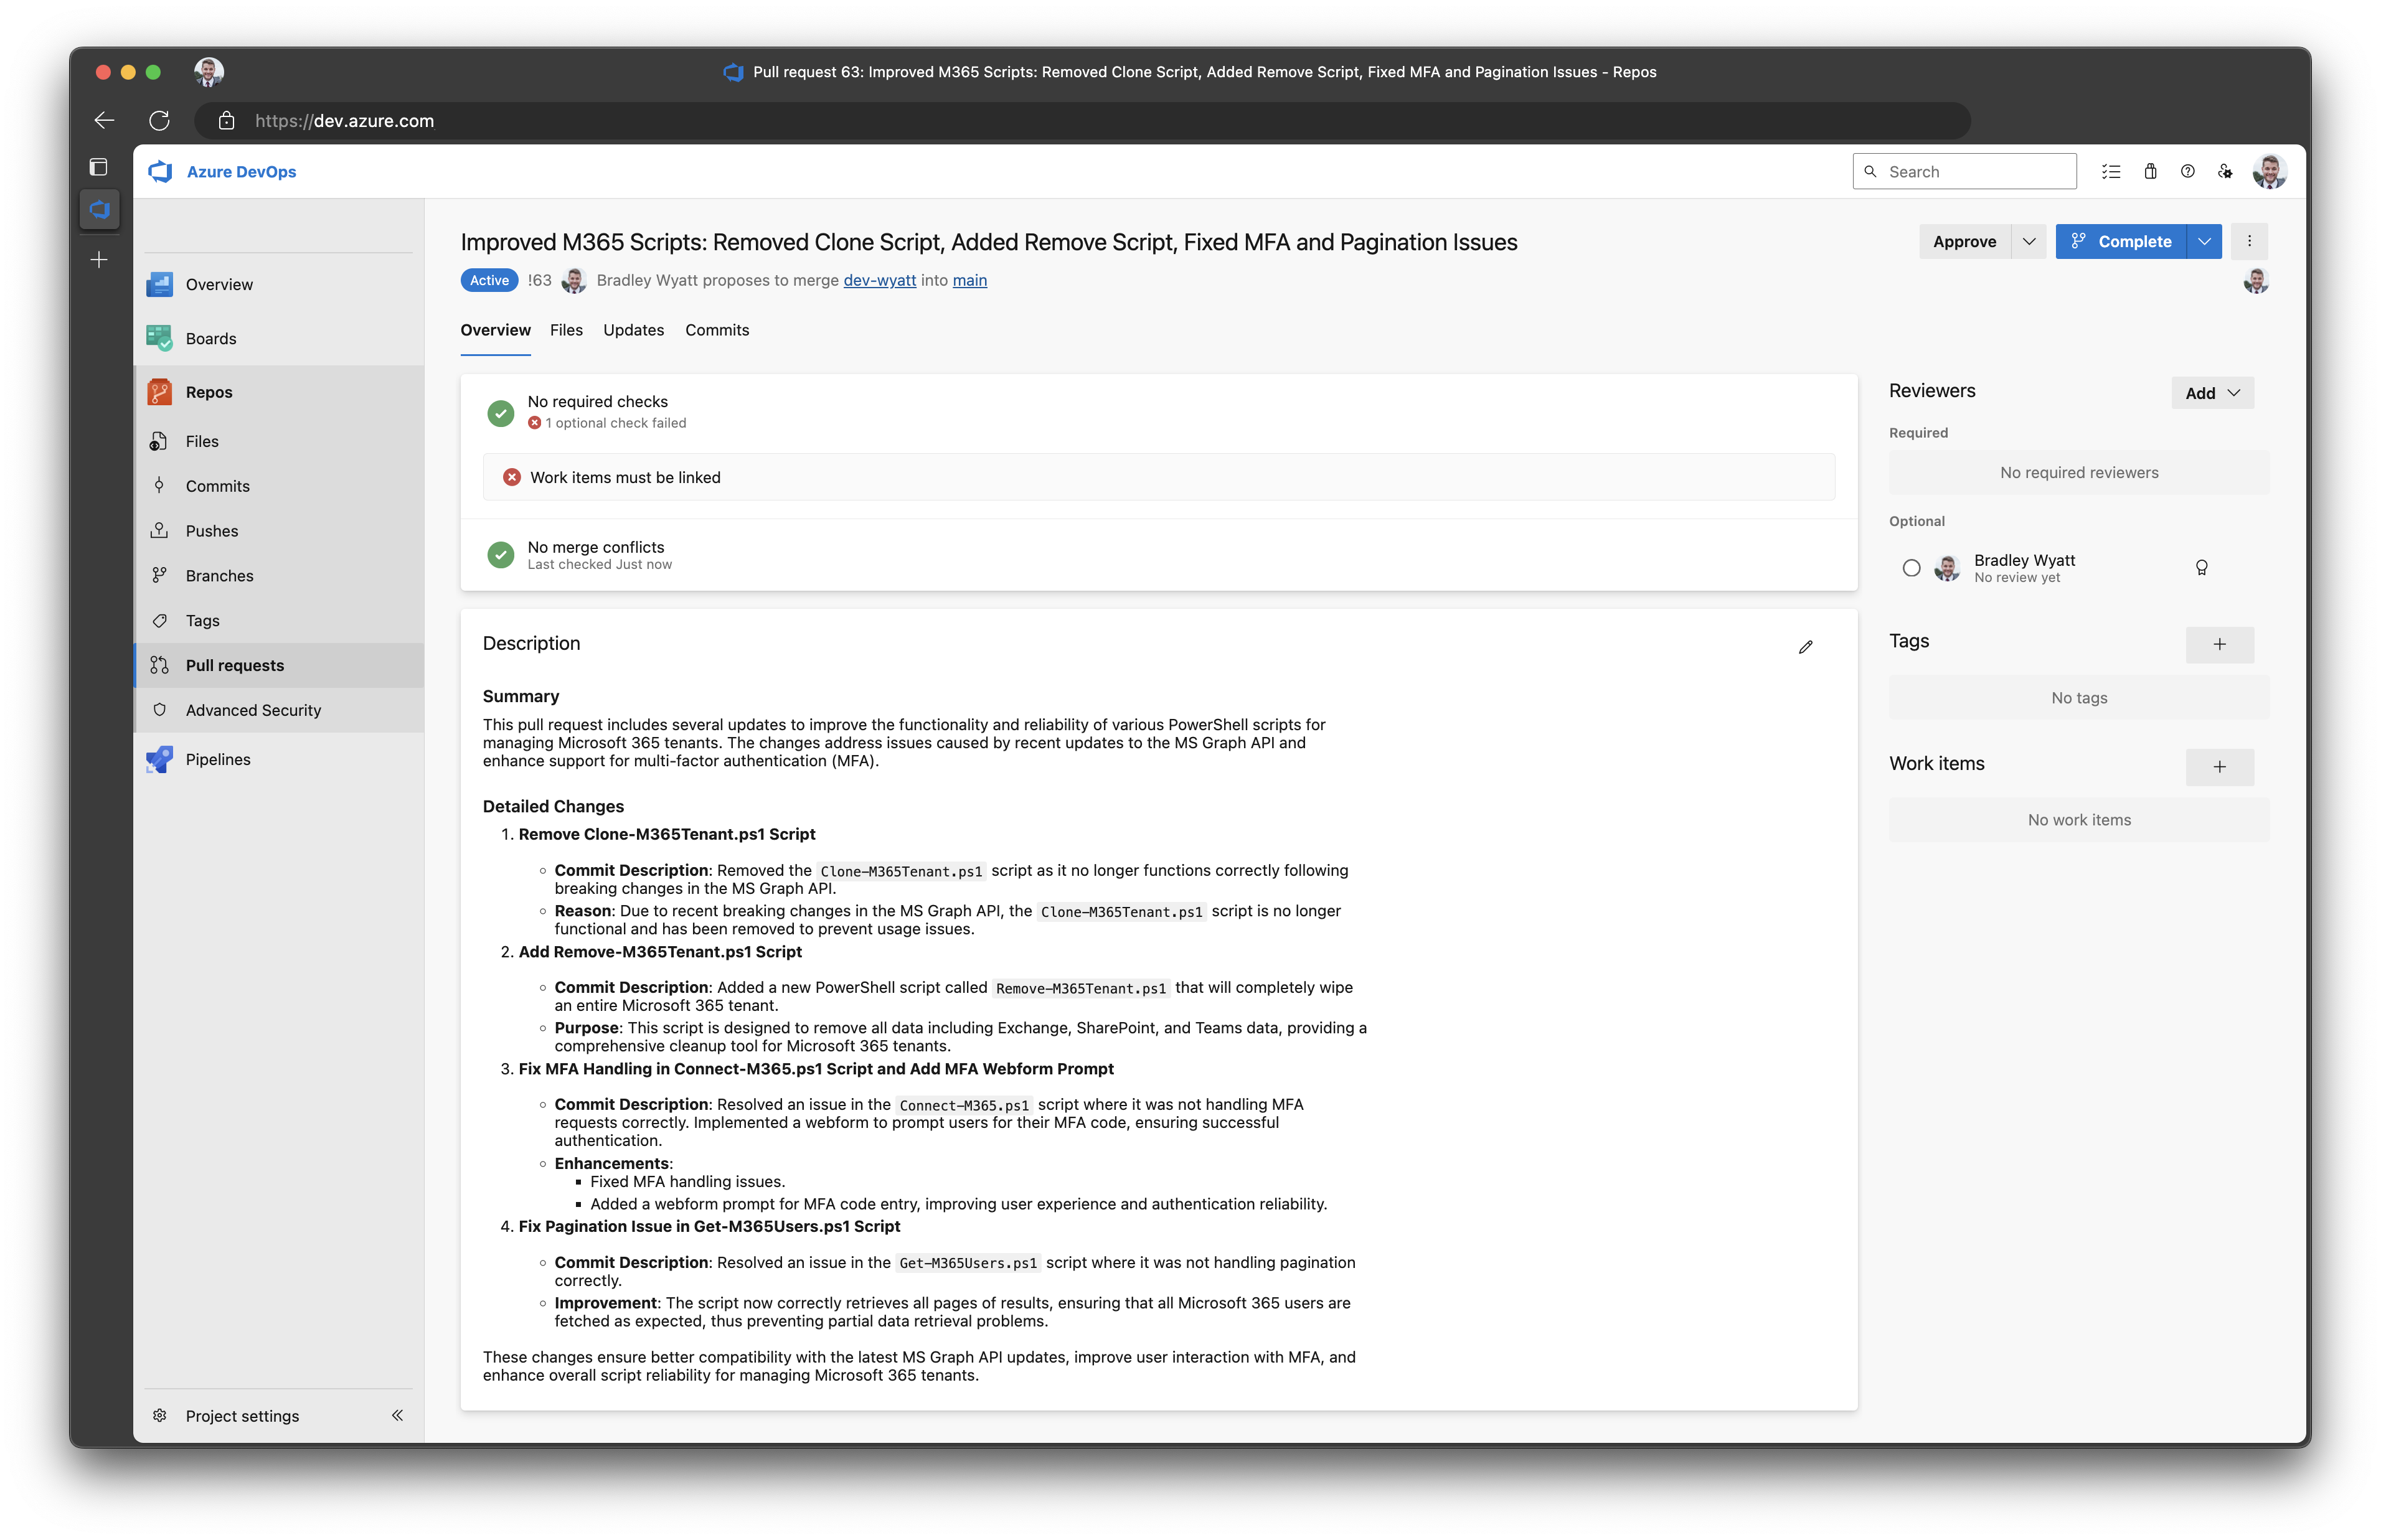Open the profile avatar in top right

click(x=2269, y=171)
